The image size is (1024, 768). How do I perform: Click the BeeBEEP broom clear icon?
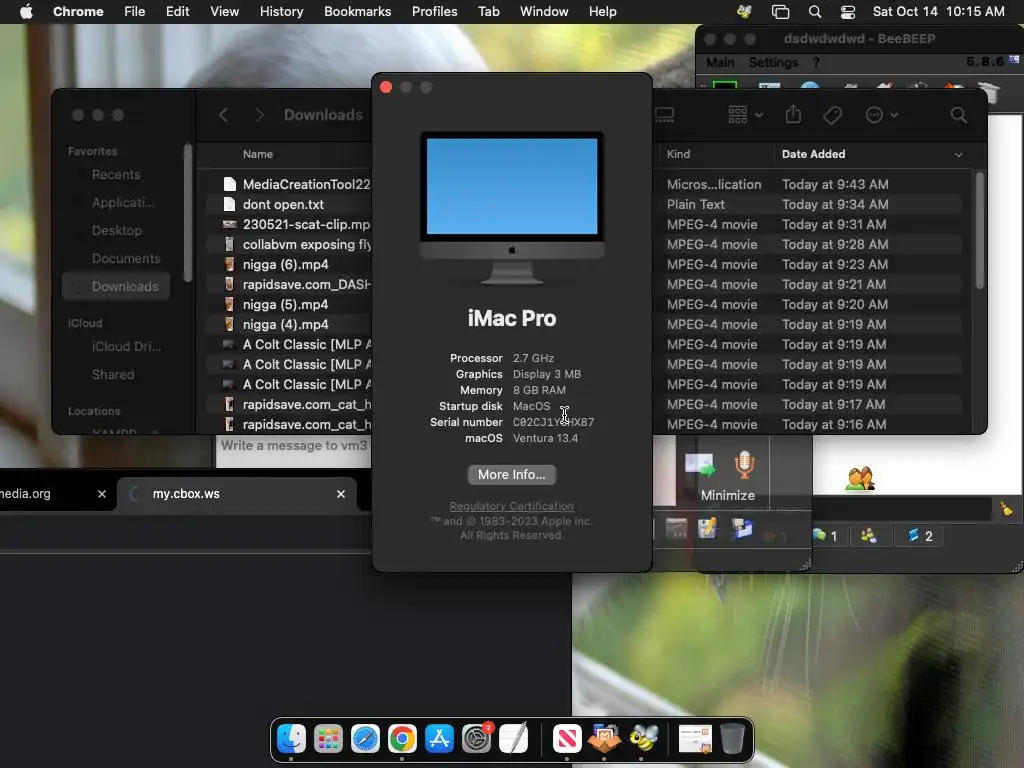(x=1006, y=507)
